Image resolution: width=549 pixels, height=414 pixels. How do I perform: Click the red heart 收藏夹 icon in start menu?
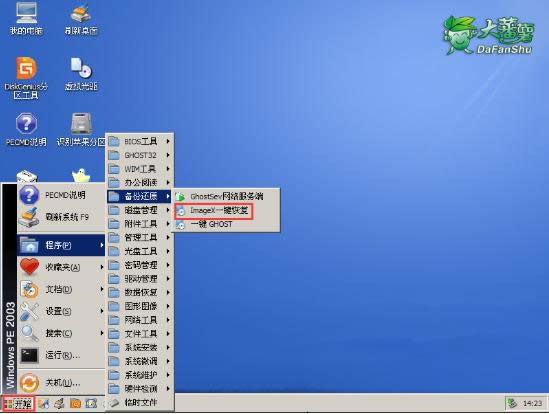click(x=29, y=267)
